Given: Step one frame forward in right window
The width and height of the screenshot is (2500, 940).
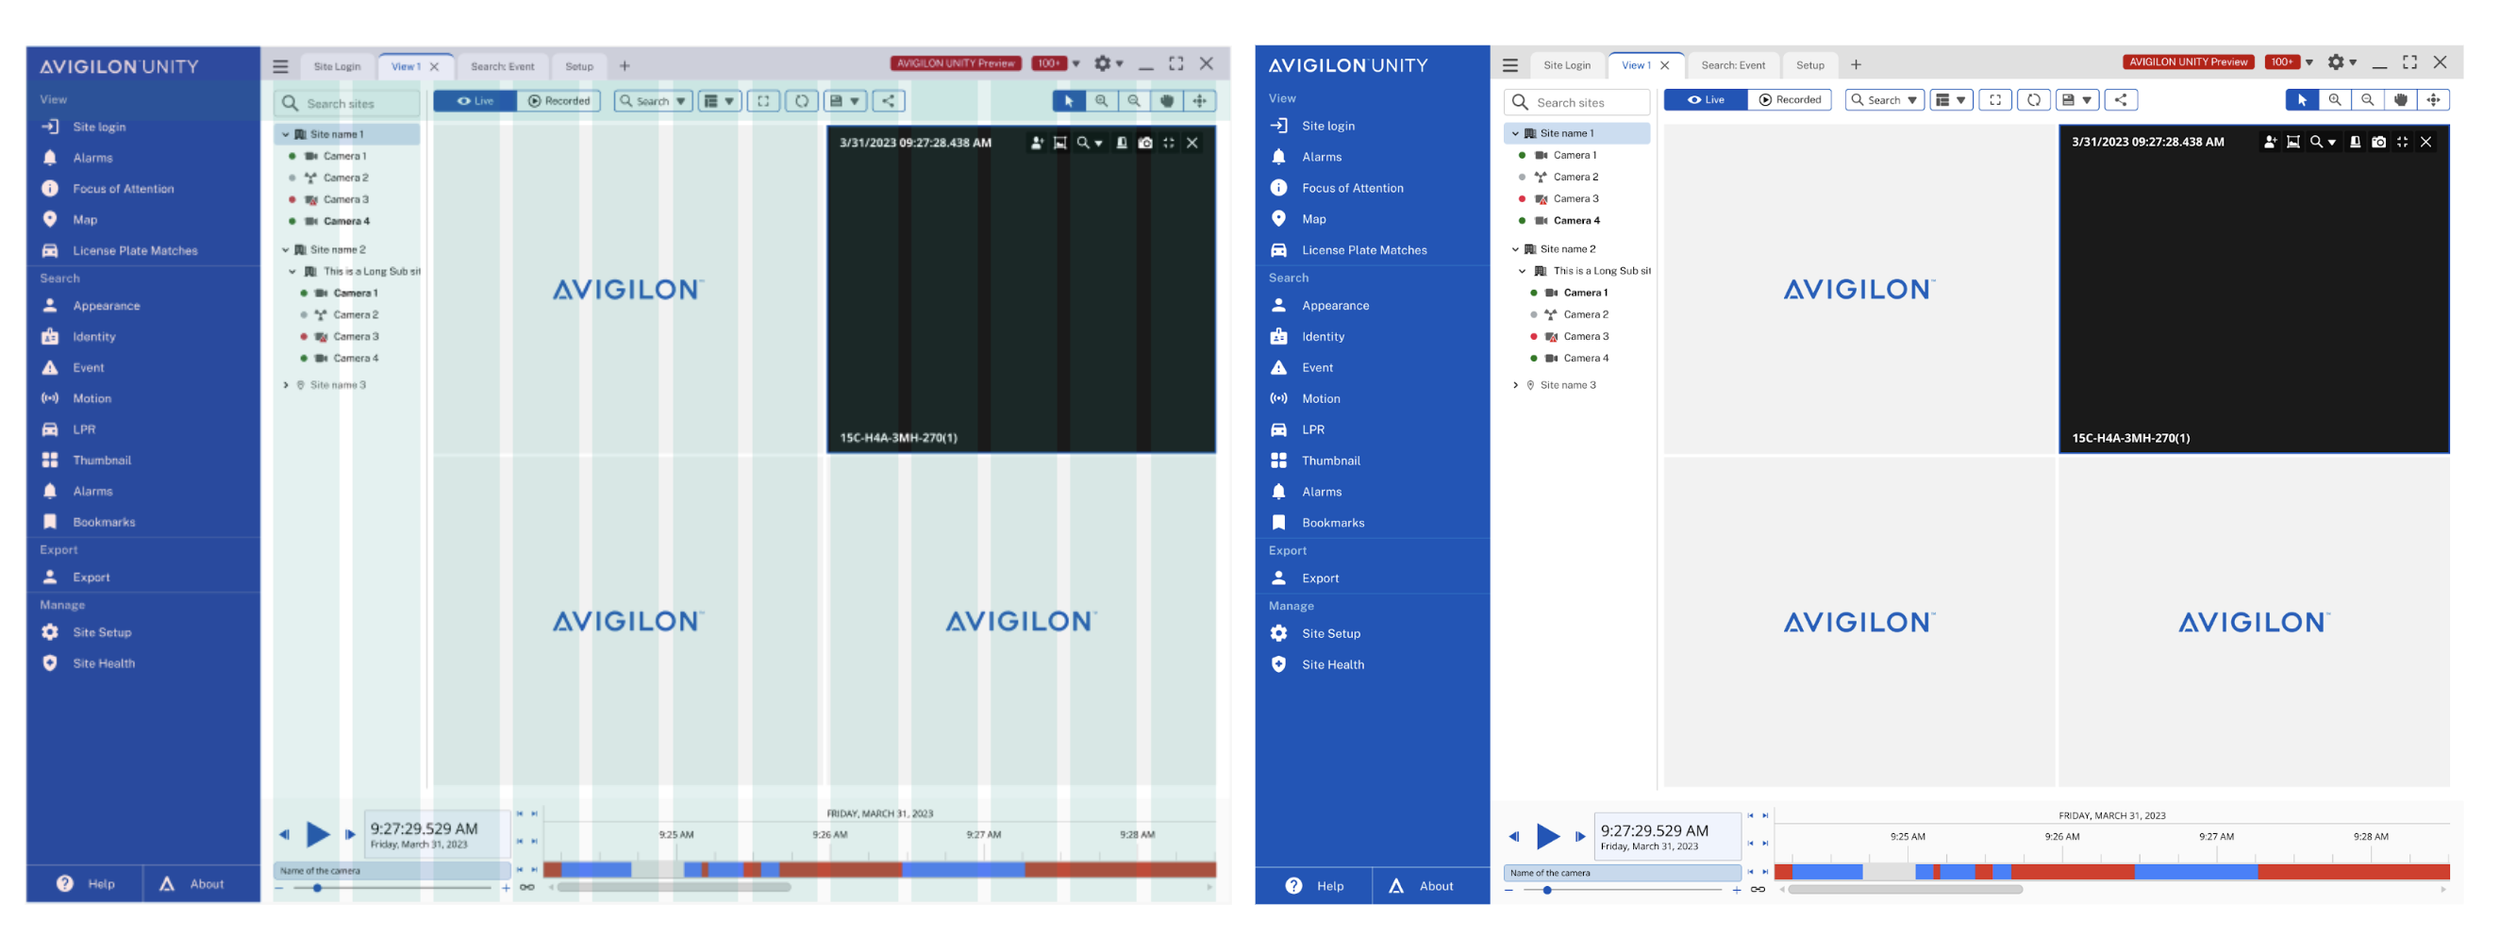Looking at the screenshot, I should pyautogui.click(x=1580, y=836).
